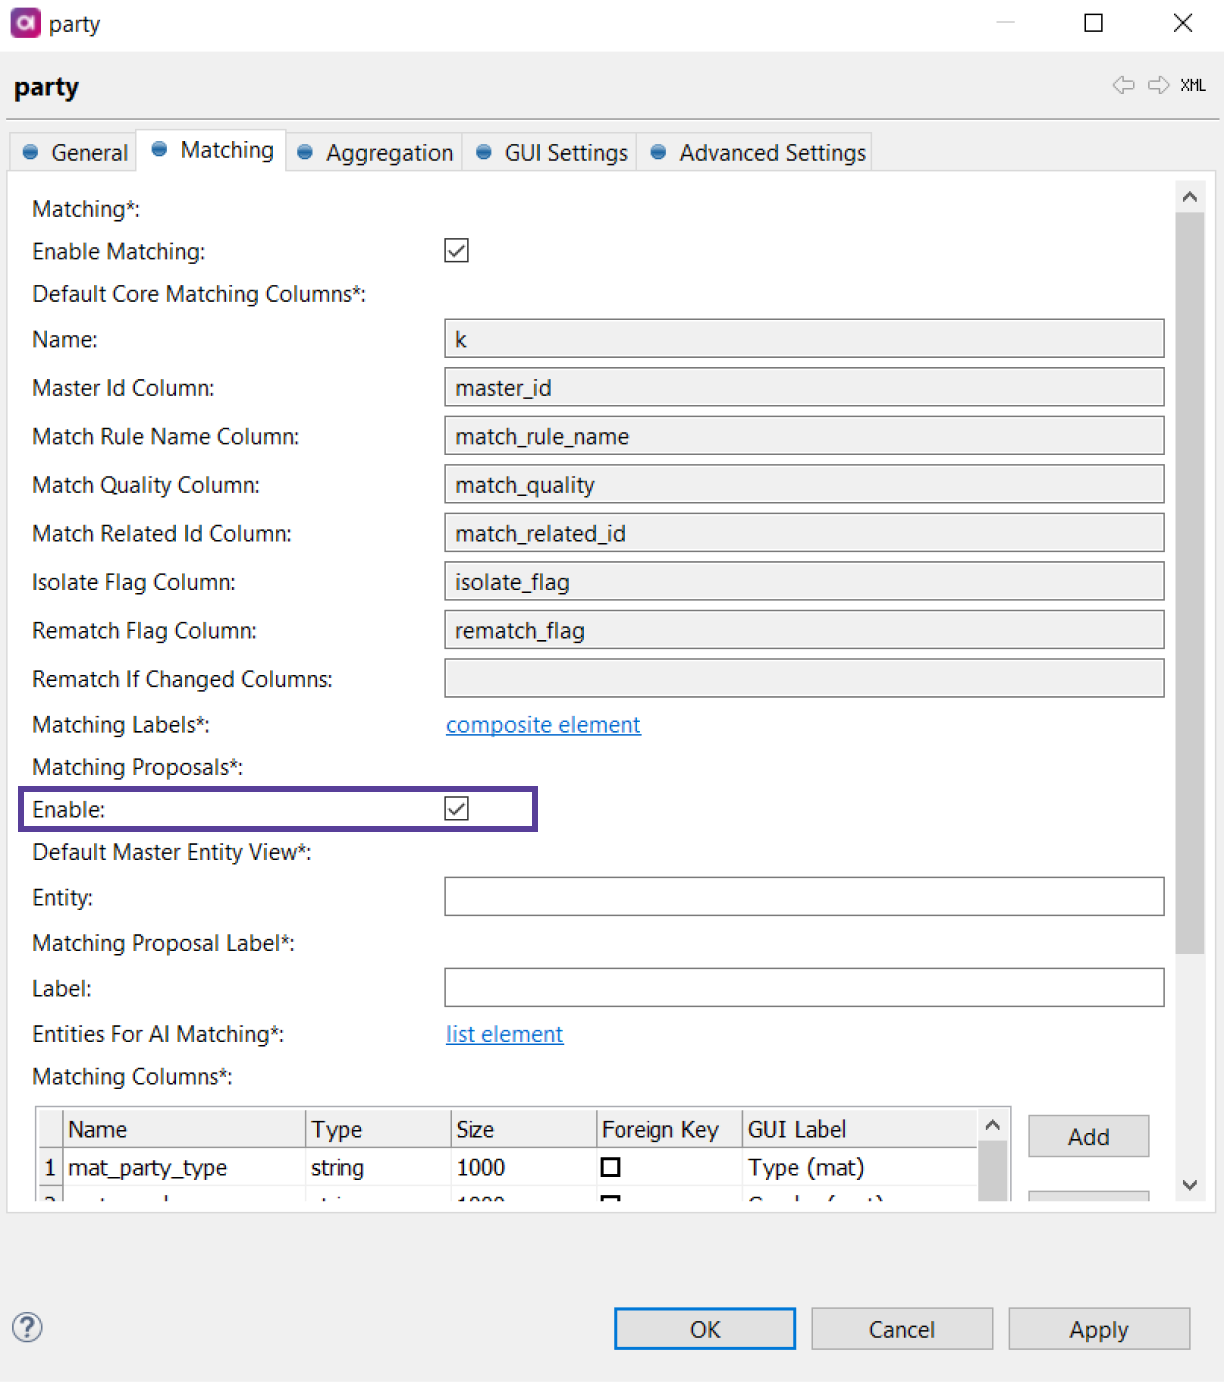Click the Isolate Flag Column field
Screen dimensions: 1224x1382
pyautogui.click(x=804, y=581)
